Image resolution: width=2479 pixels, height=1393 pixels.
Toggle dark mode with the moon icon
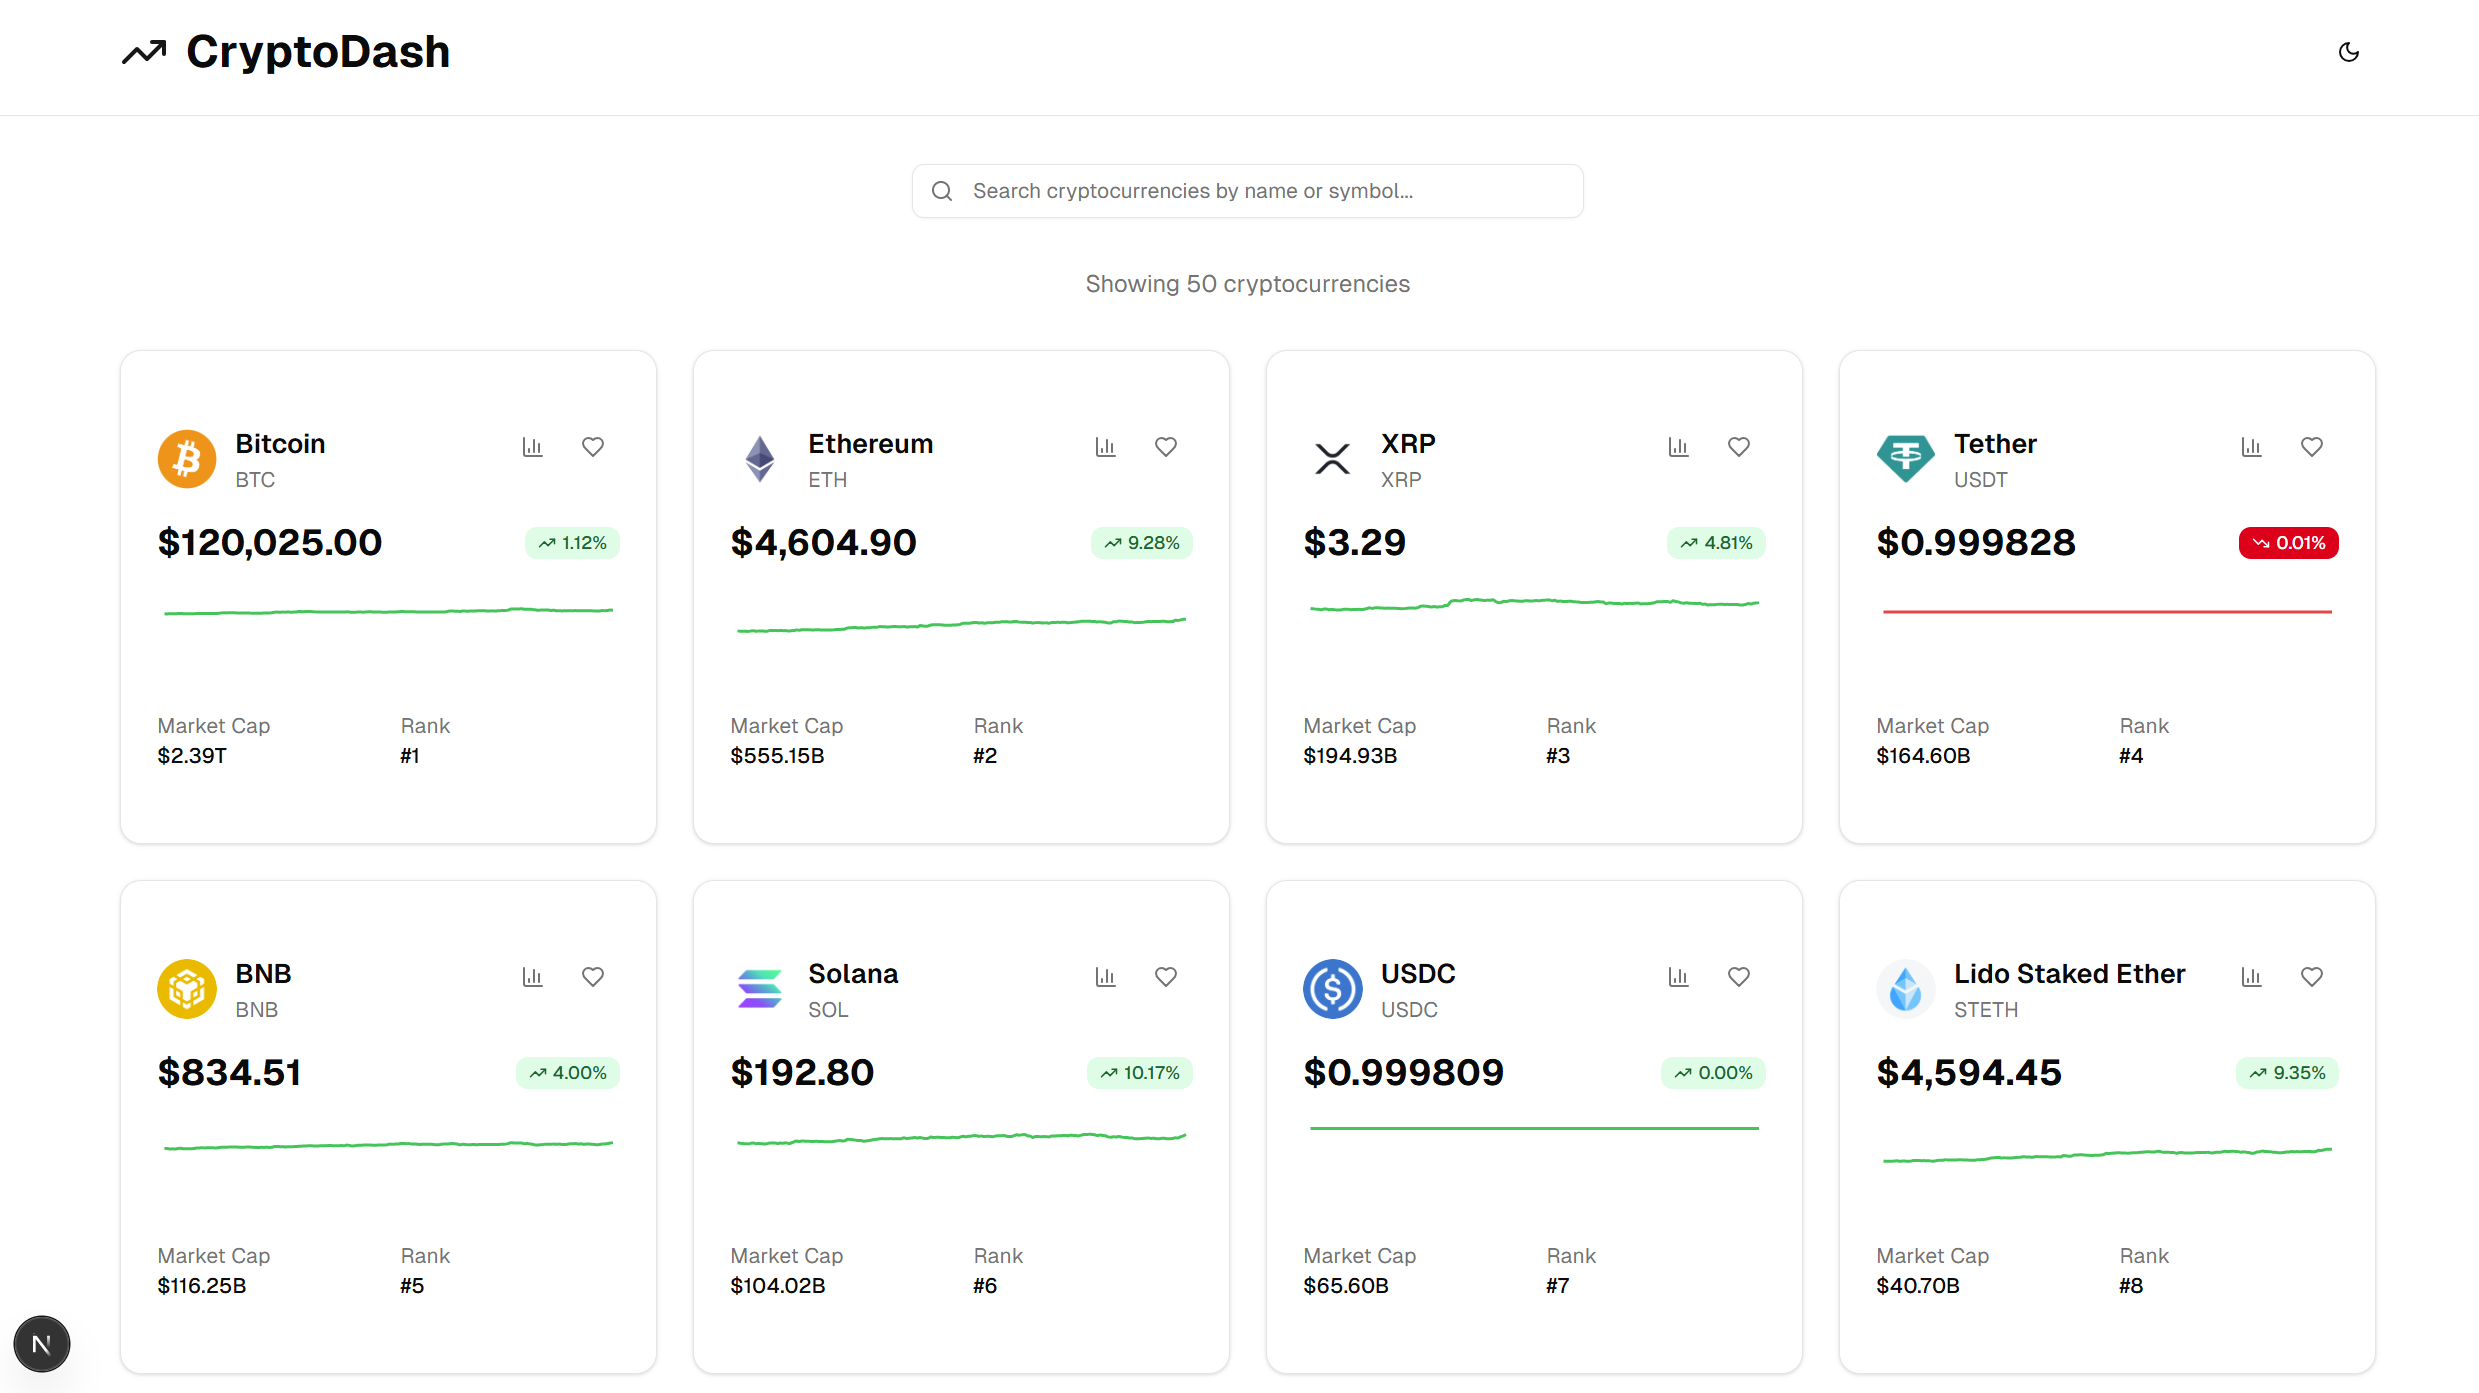click(2349, 52)
